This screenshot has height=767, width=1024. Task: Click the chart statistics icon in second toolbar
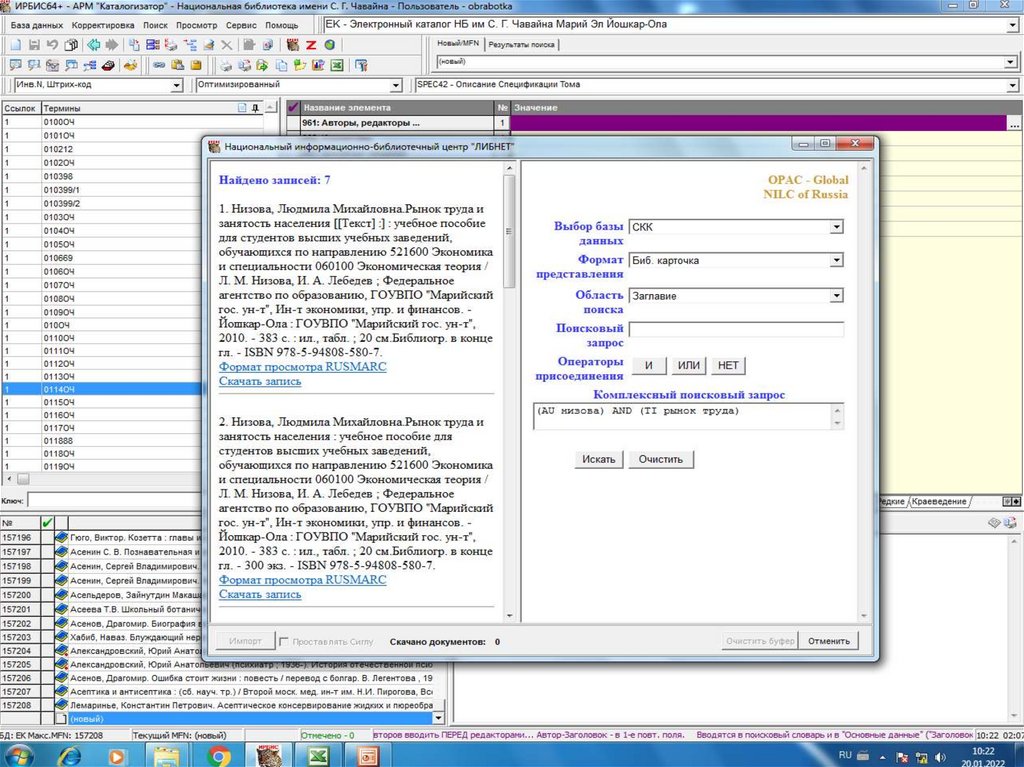click(x=318, y=65)
